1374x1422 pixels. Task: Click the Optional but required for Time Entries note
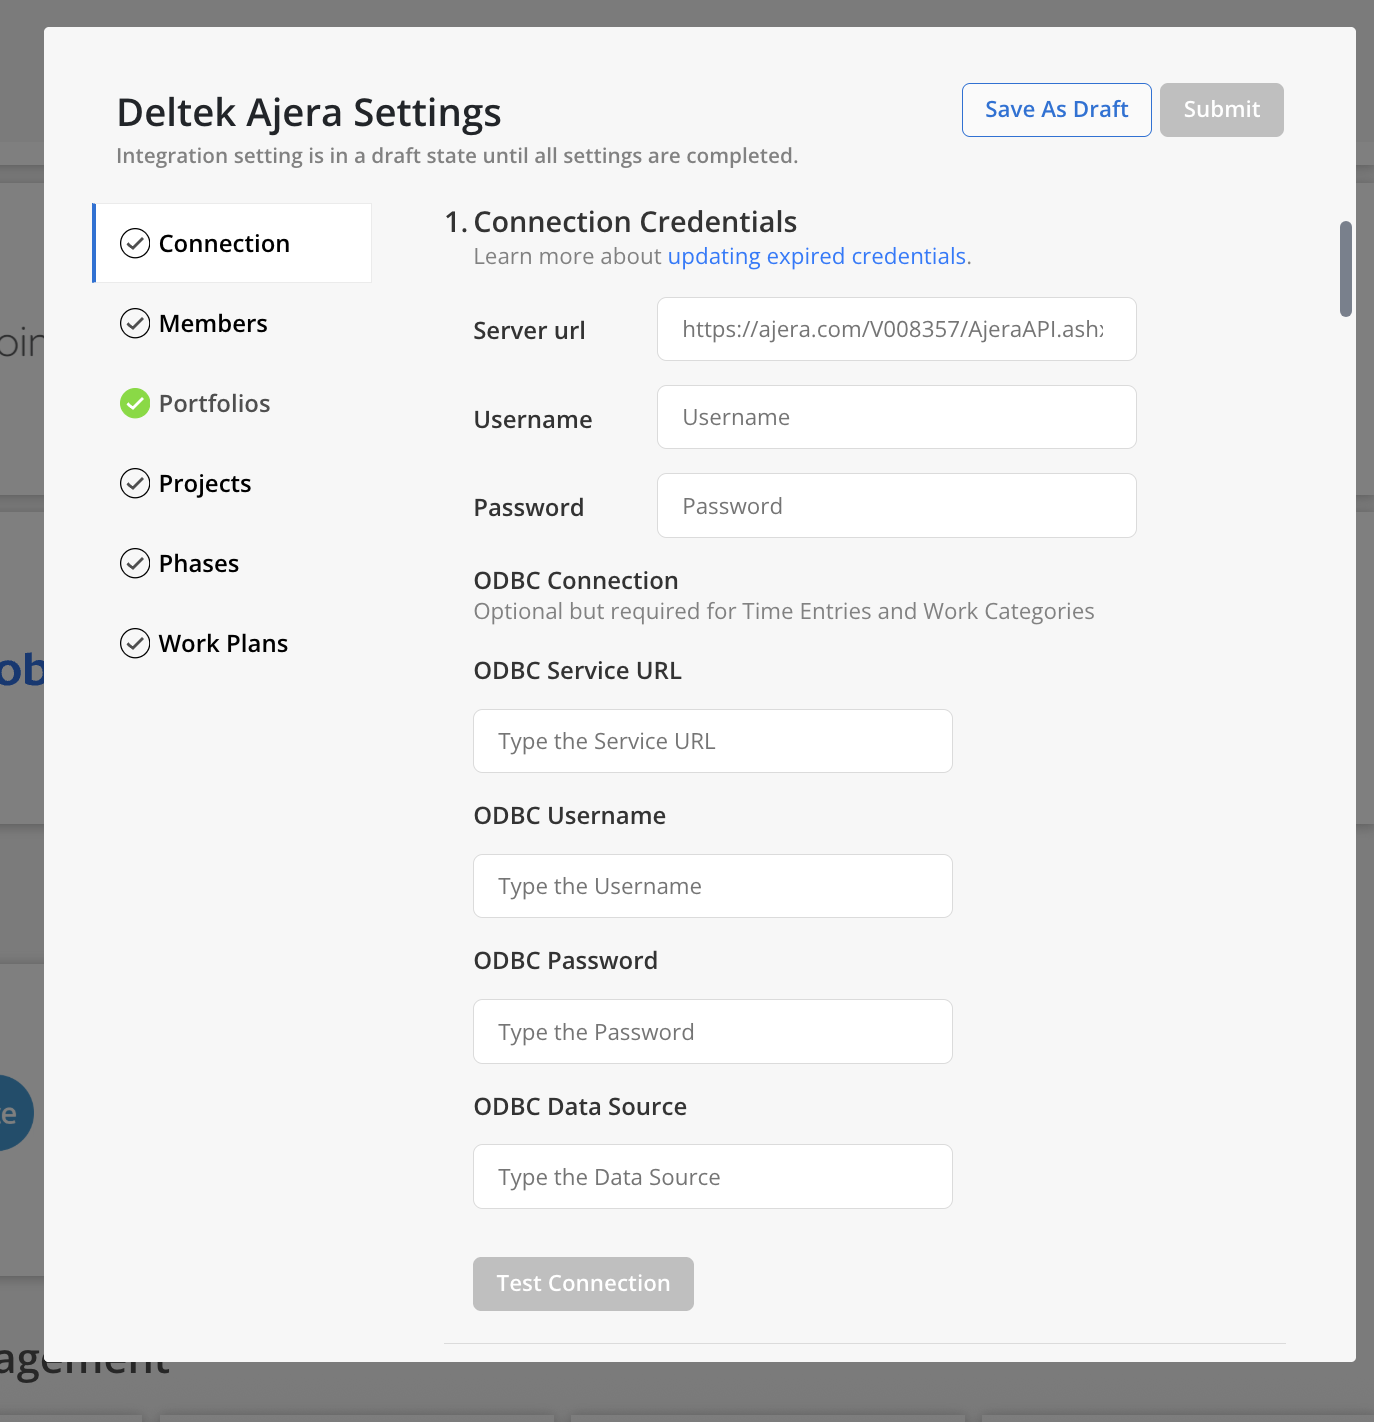(784, 611)
